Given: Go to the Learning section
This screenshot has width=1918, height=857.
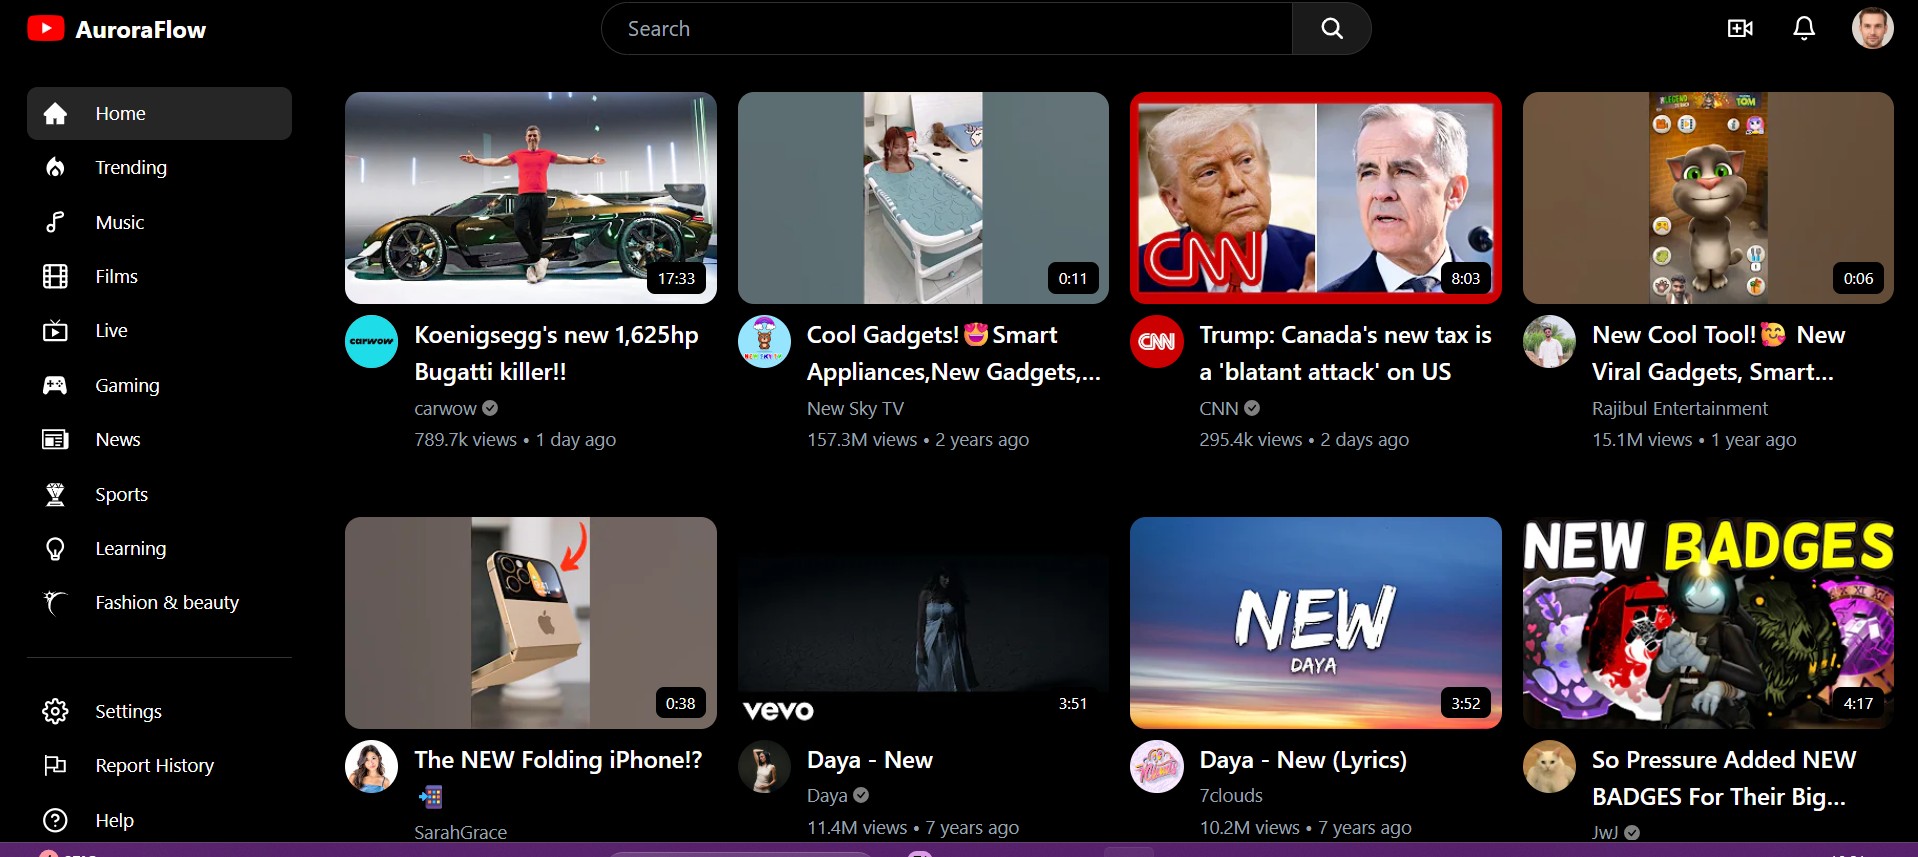Looking at the screenshot, I should [131, 549].
